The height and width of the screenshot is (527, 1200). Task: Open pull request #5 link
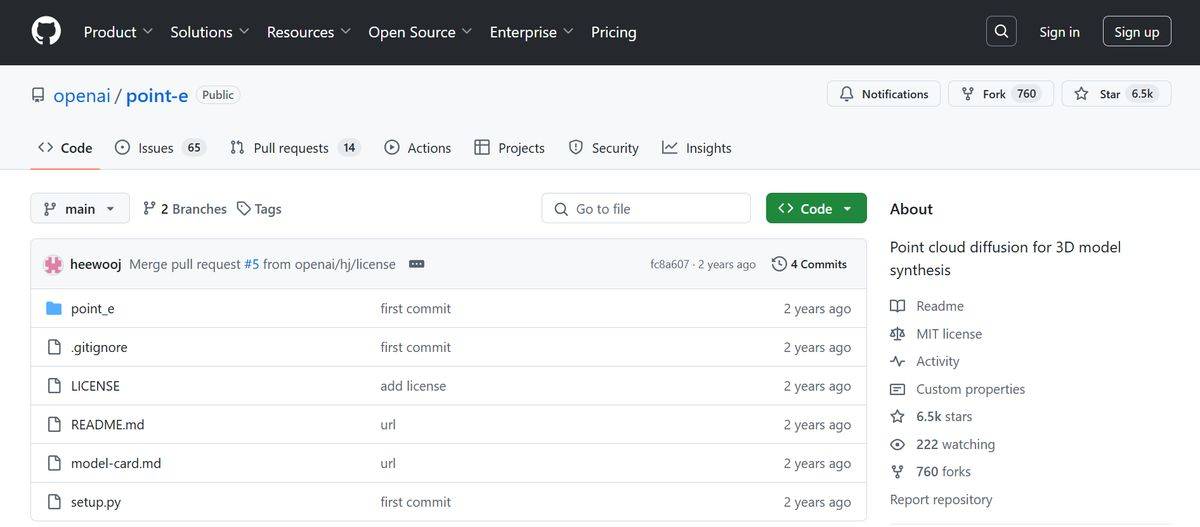252,264
